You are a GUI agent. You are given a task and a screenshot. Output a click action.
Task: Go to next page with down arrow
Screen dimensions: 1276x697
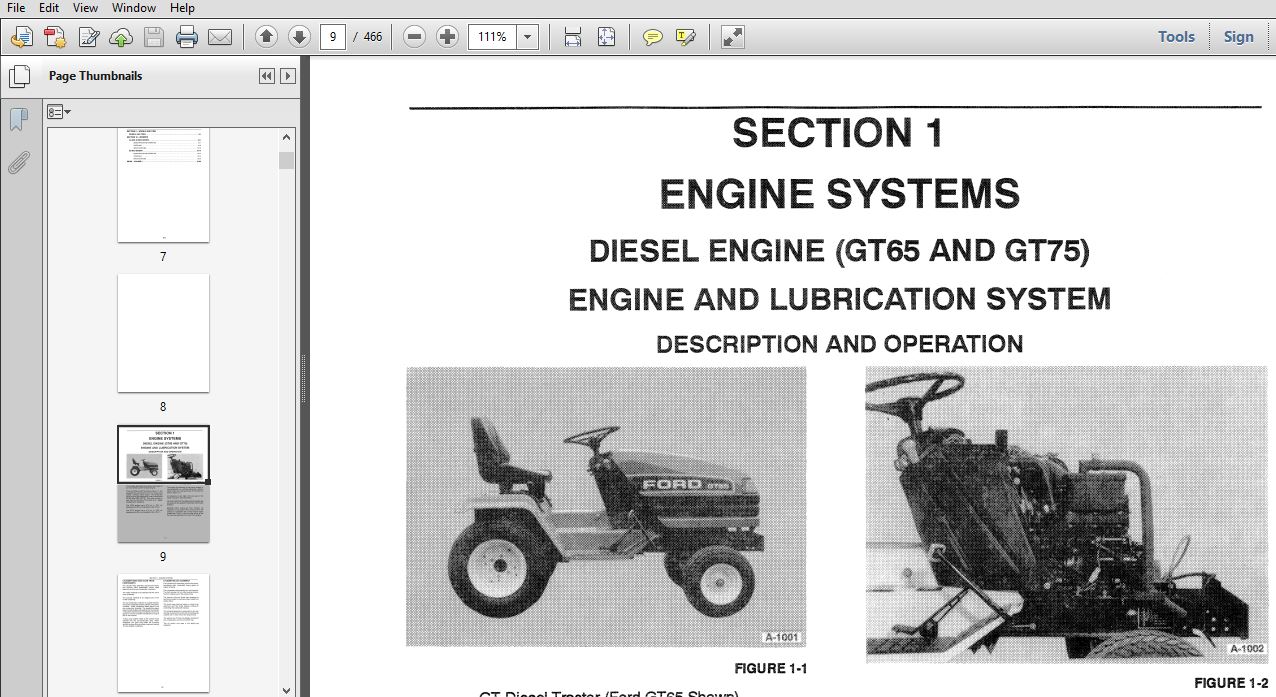click(x=299, y=37)
